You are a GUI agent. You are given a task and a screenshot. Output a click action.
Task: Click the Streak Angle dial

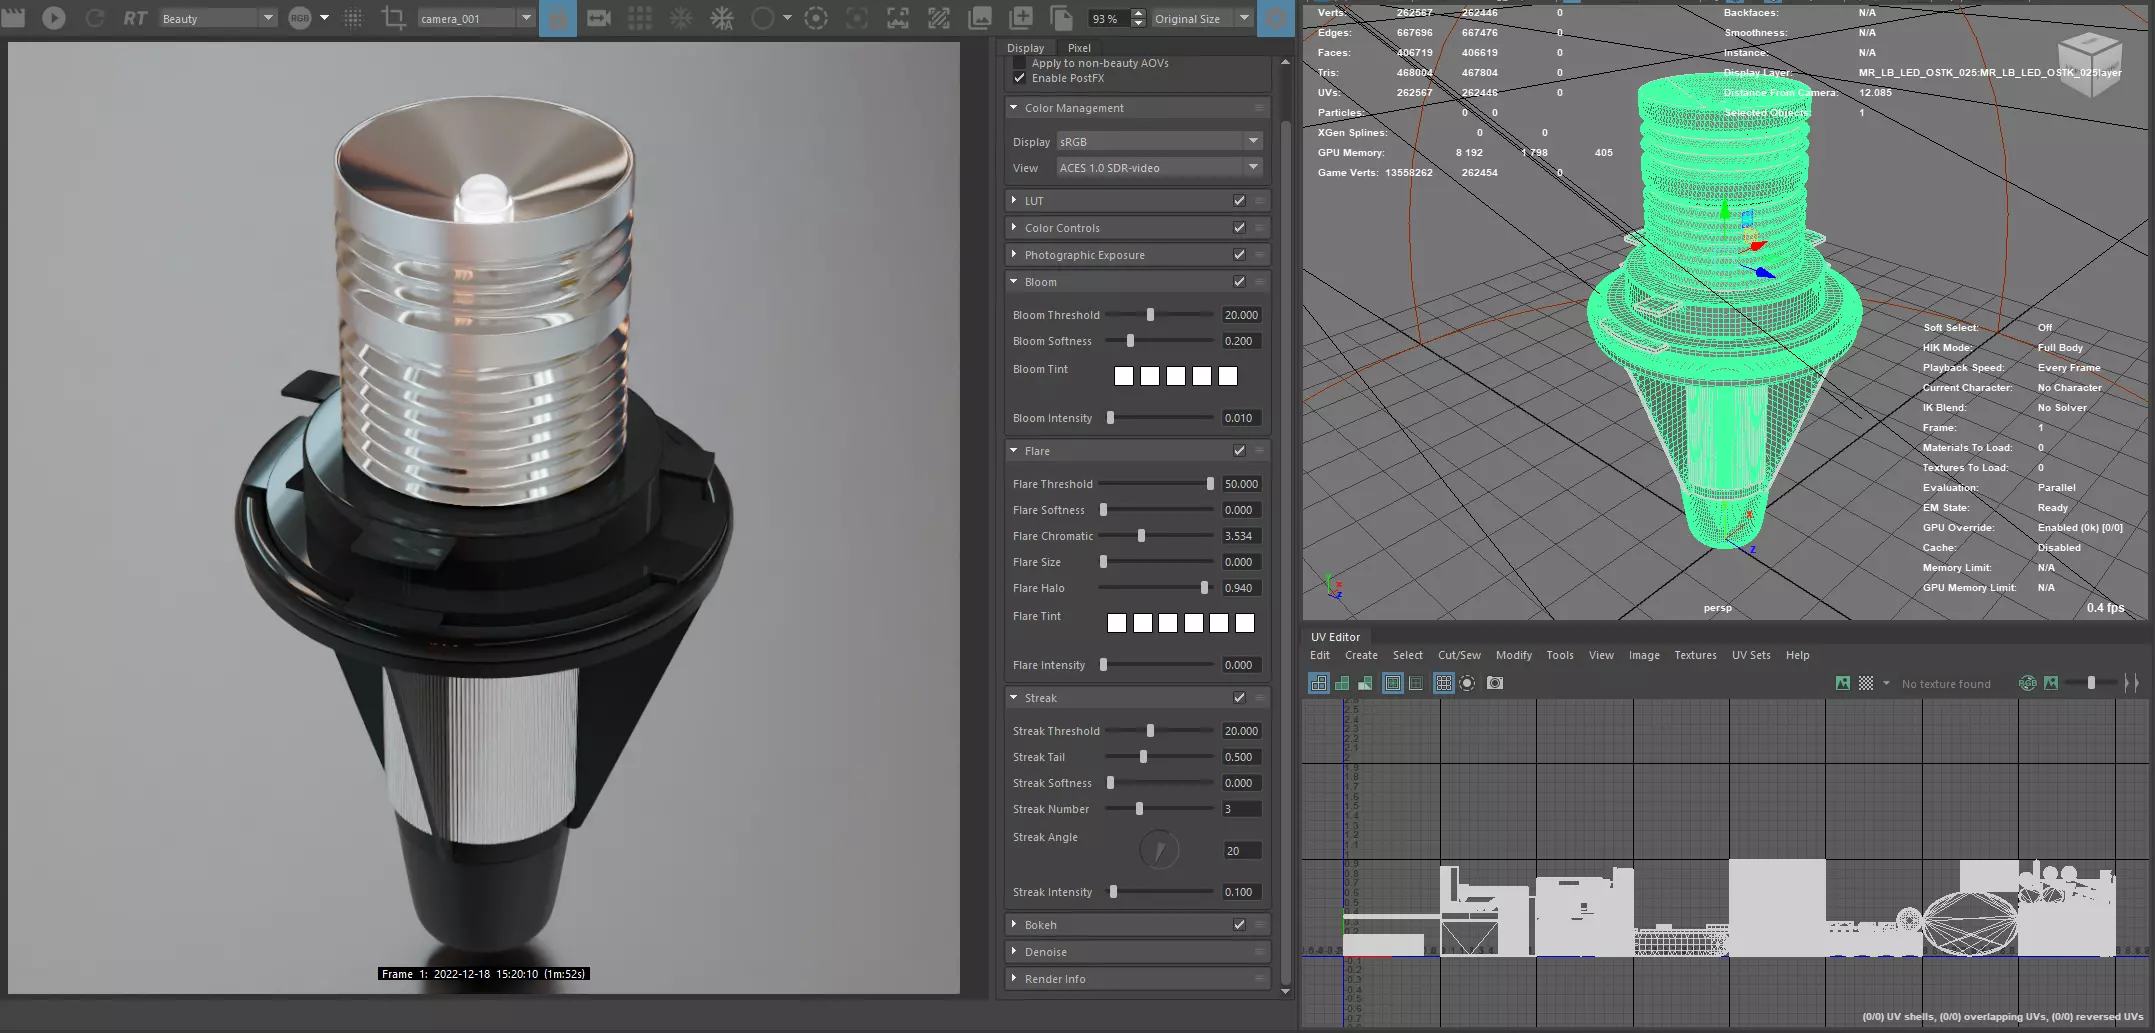(1159, 851)
